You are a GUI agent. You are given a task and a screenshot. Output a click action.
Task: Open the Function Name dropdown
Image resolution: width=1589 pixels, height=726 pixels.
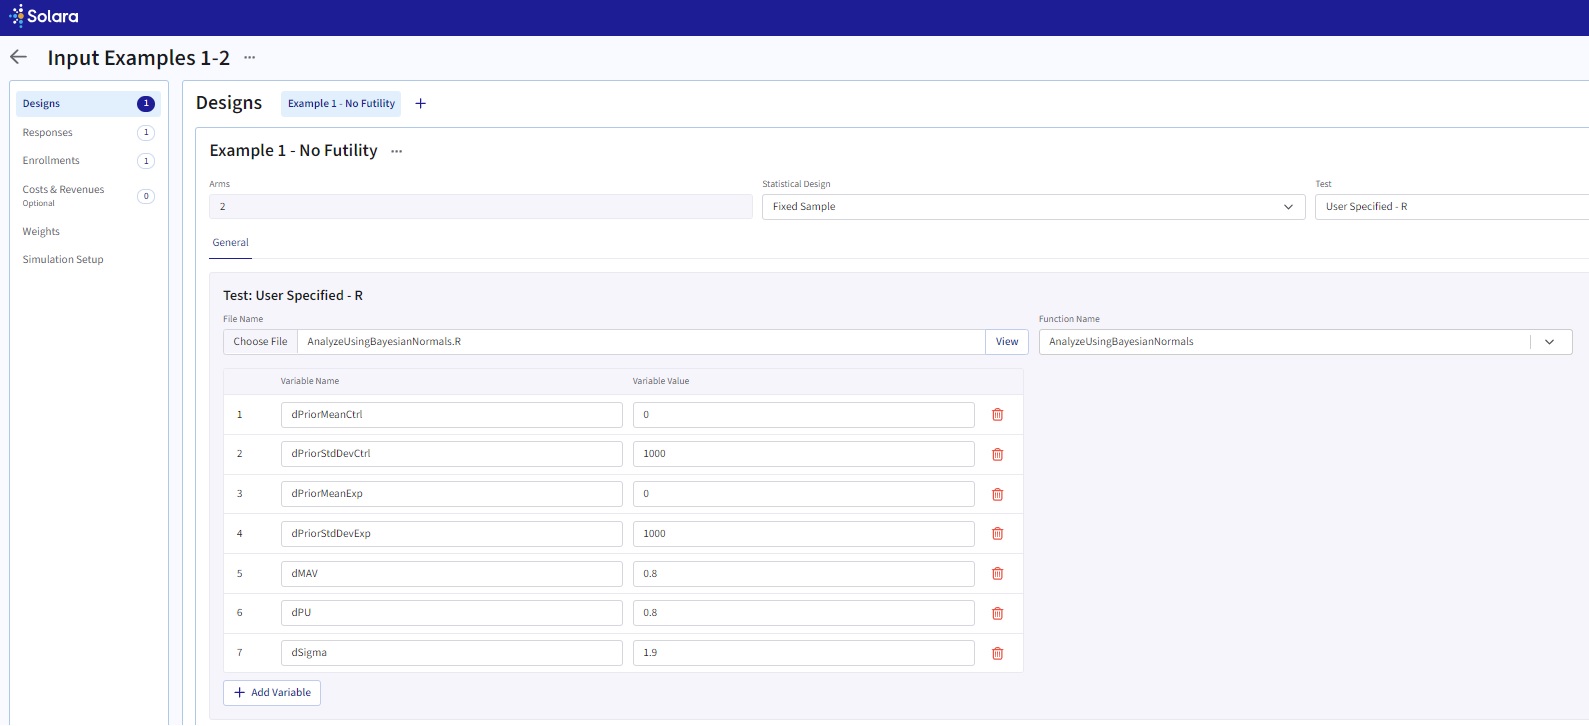(x=1305, y=342)
